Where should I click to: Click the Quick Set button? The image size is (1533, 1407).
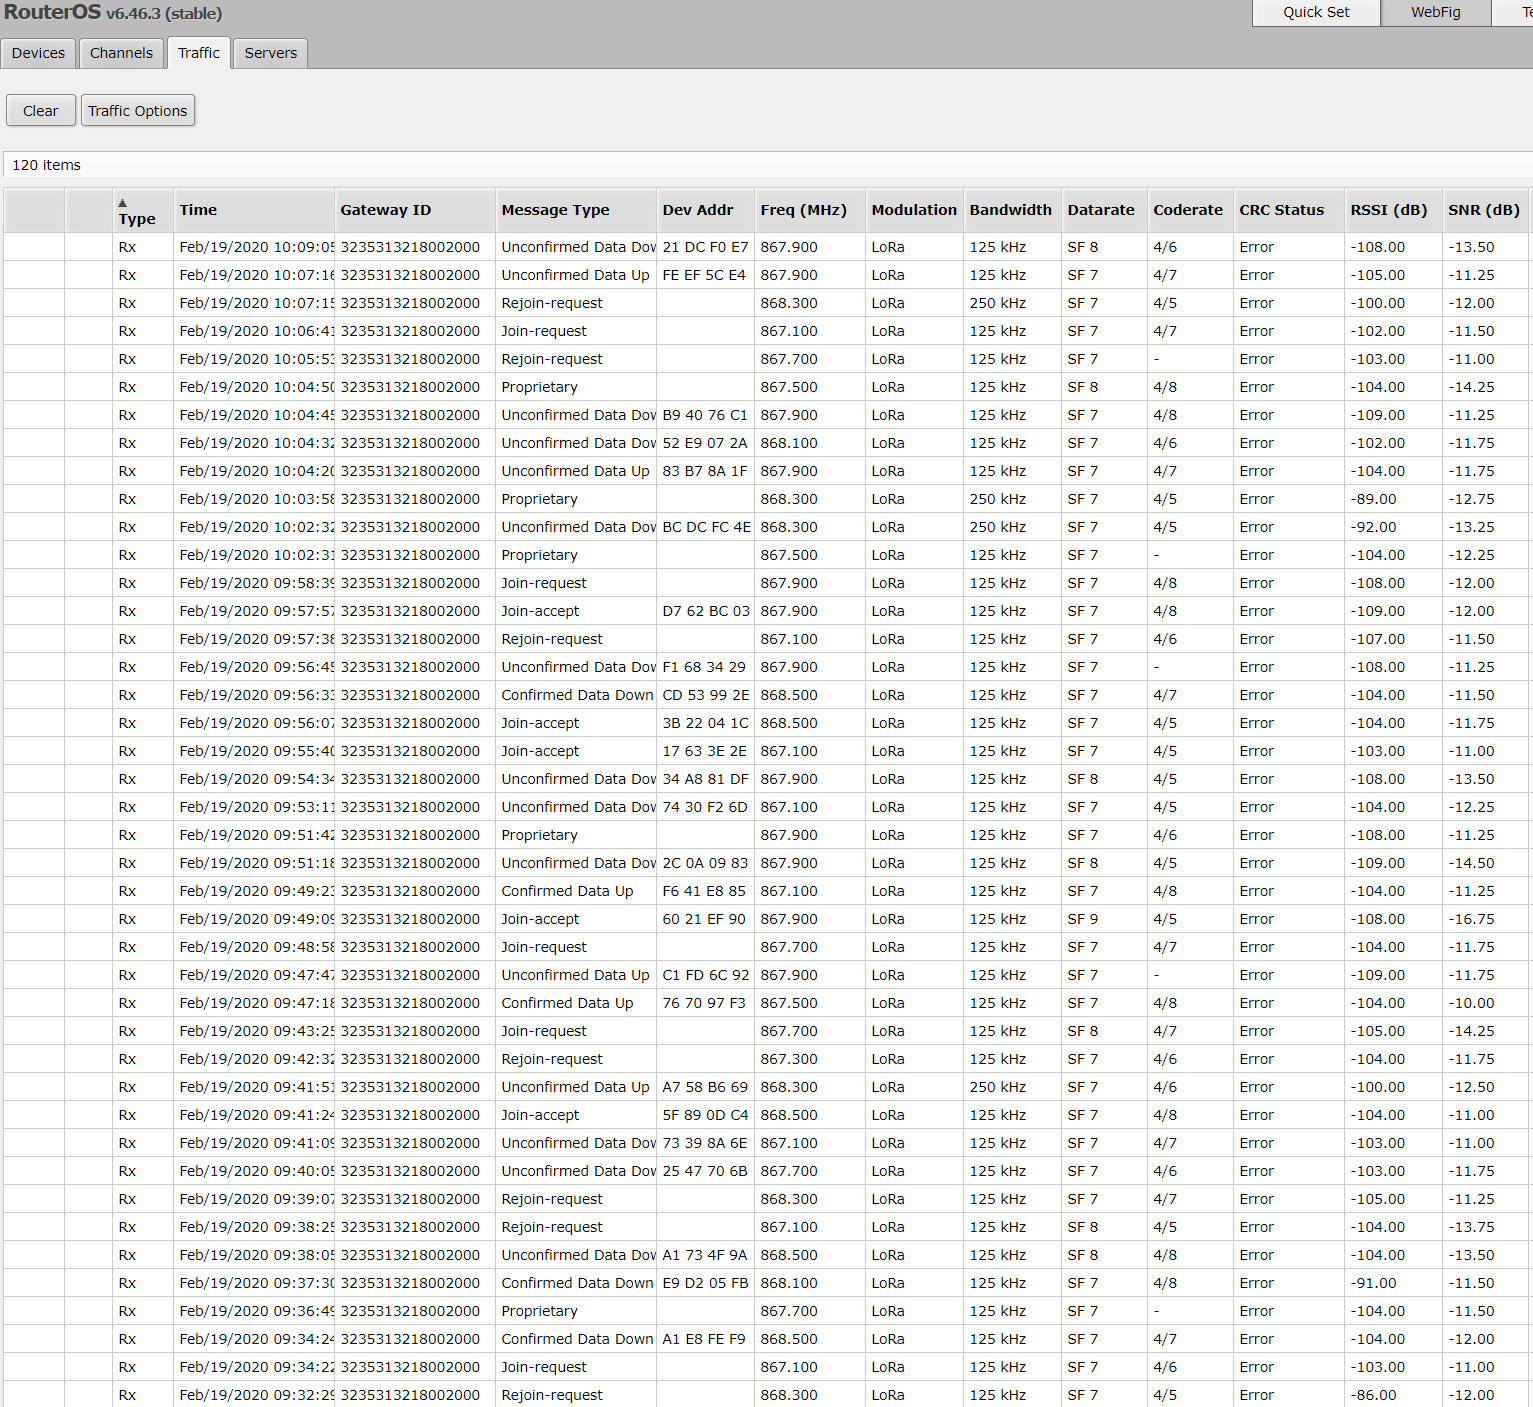point(1316,12)
